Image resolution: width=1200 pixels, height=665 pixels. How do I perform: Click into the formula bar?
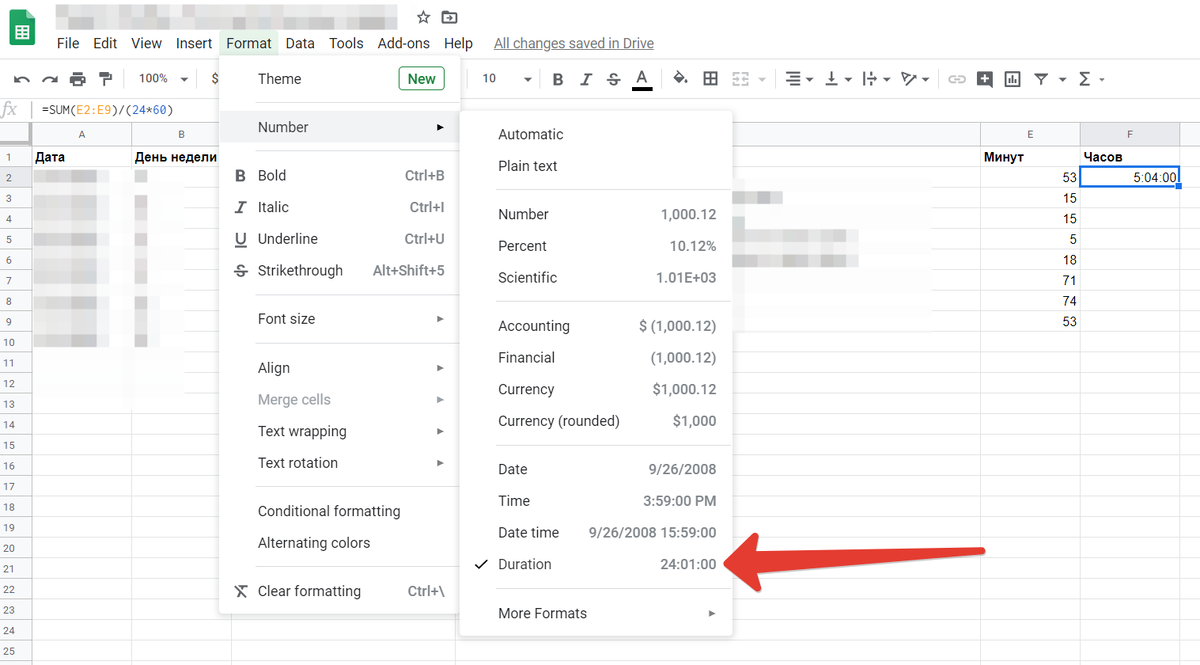tap(615, 110)
